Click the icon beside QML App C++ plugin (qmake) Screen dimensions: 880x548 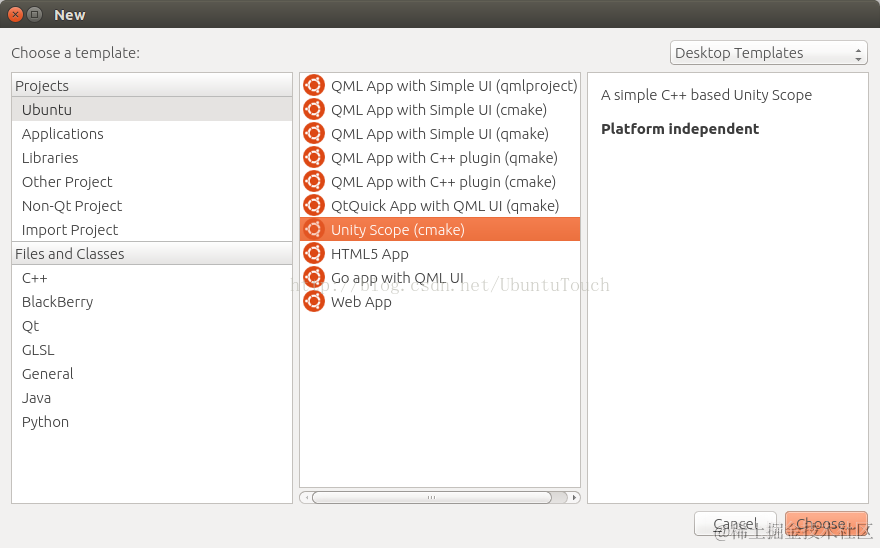coord(314,157)
